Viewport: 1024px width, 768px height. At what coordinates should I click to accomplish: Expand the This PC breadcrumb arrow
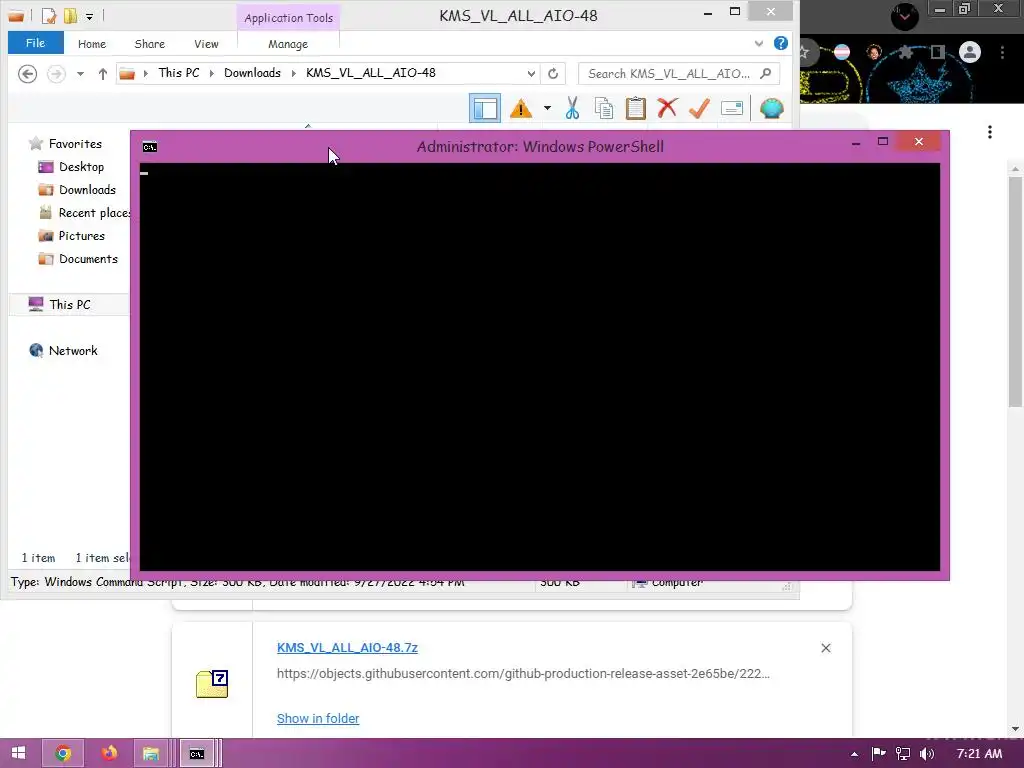(212, 73)
